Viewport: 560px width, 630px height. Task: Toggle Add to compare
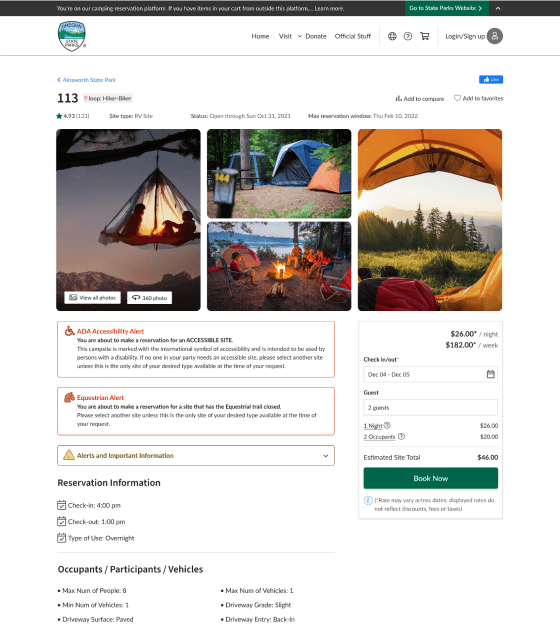[x=420, y=98]
